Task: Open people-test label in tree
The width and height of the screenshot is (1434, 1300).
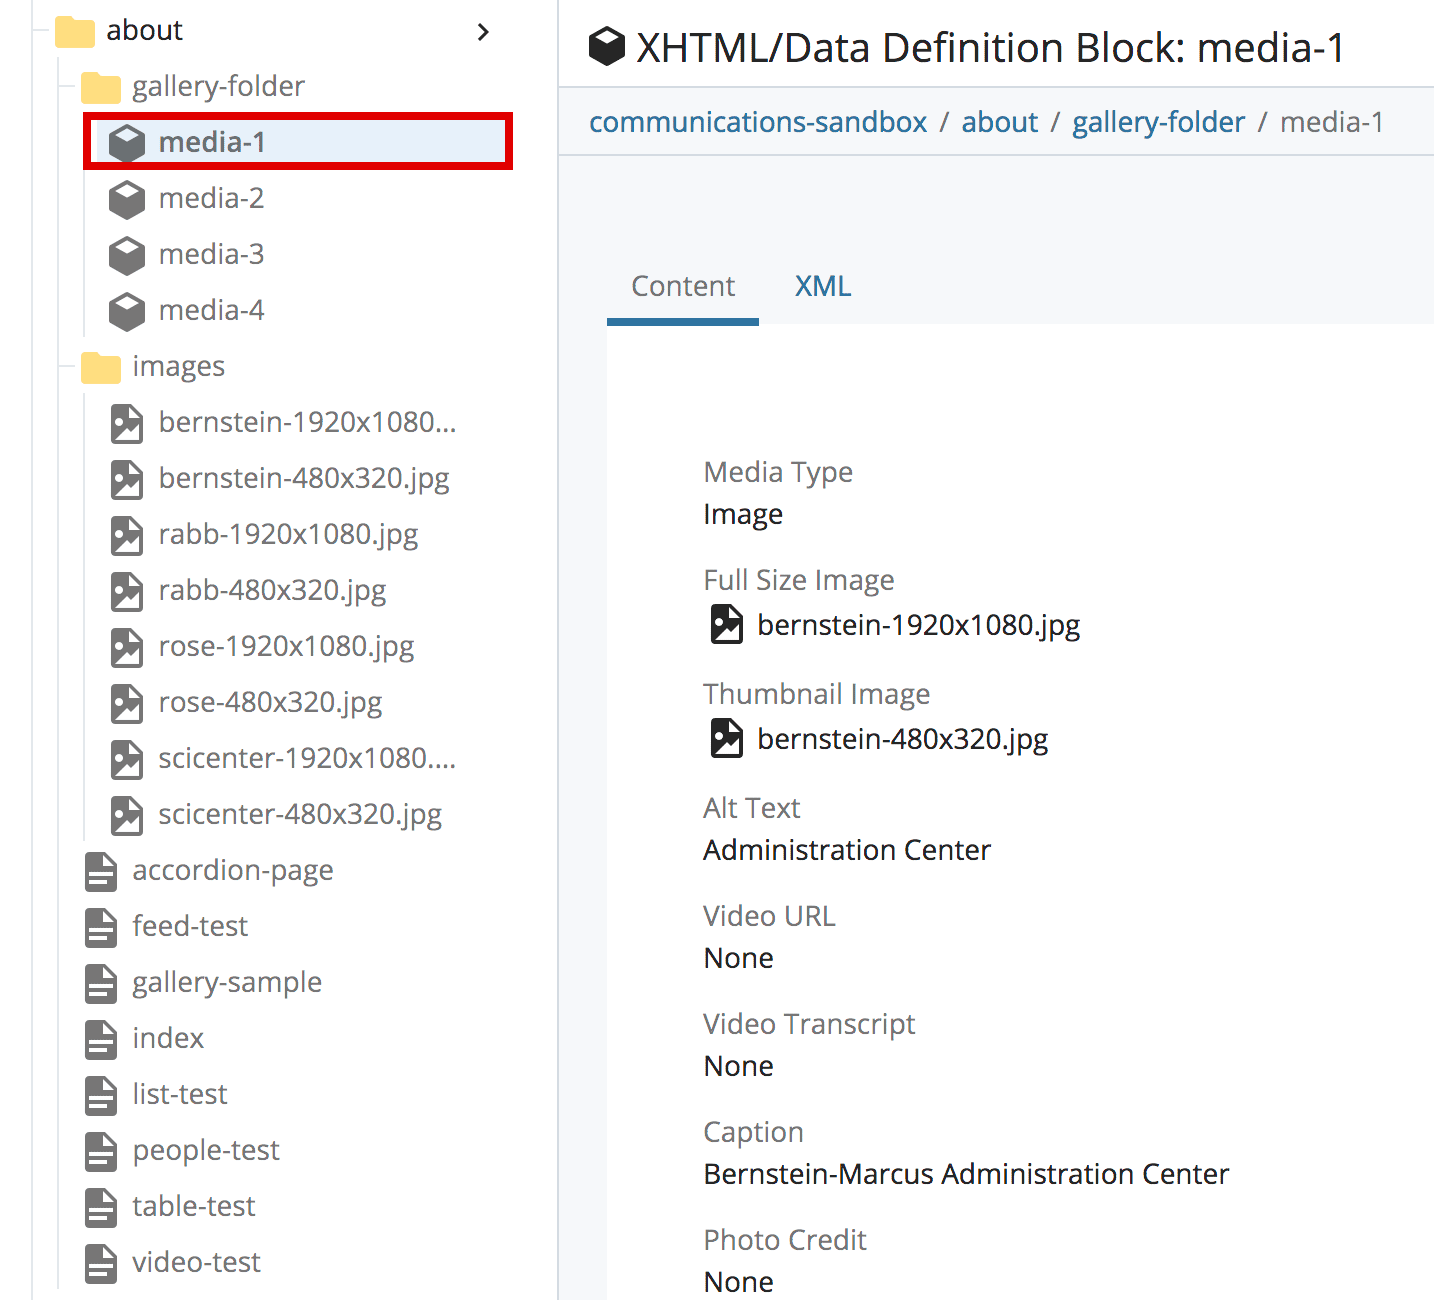Action: click(206, 1151)
